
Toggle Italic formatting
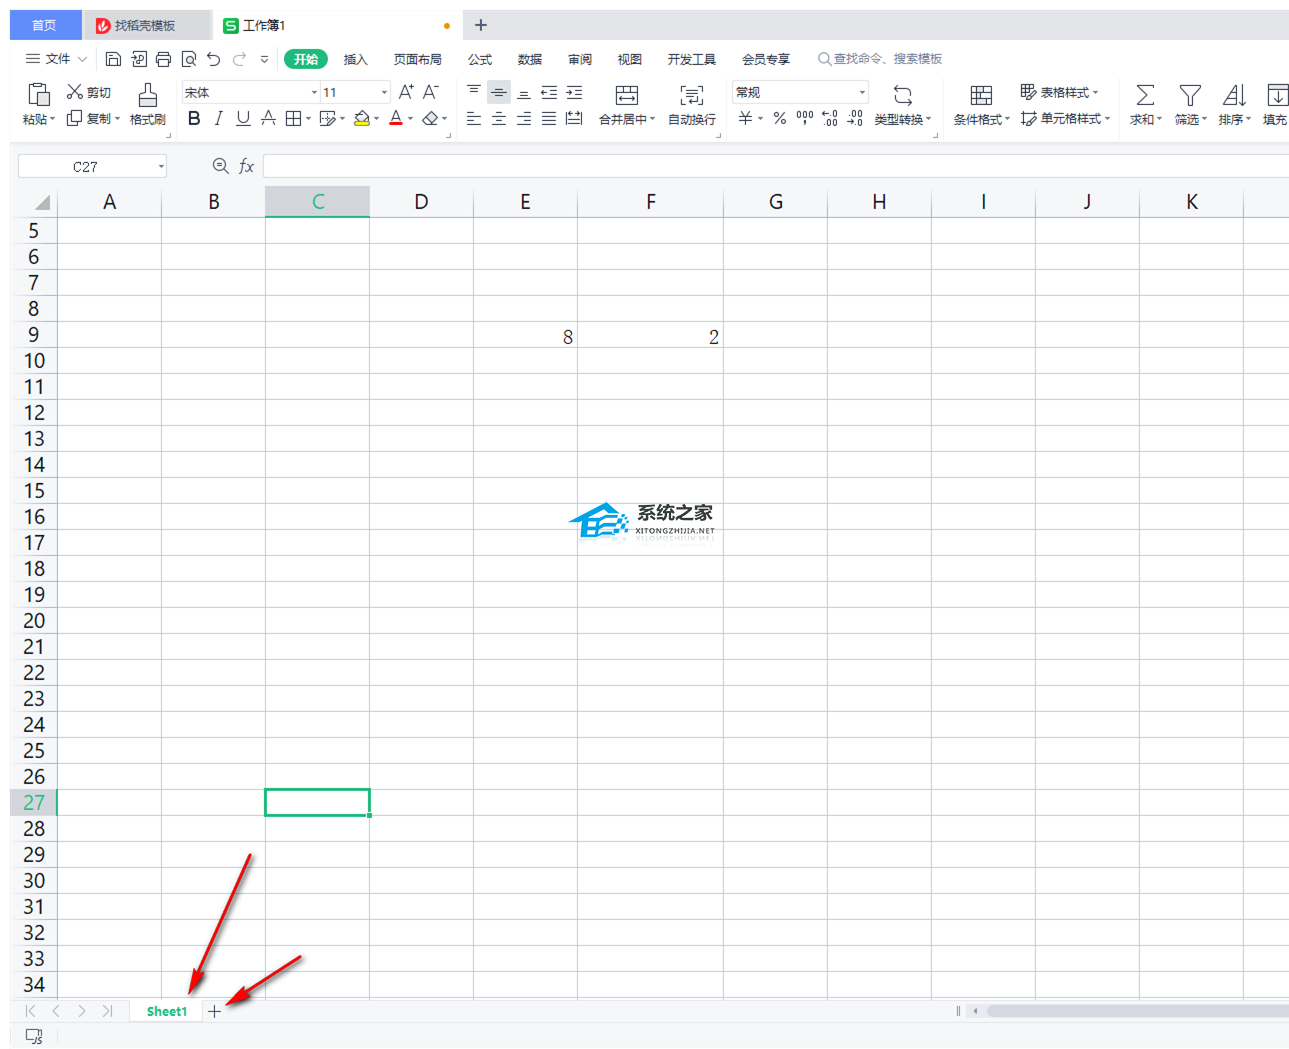tap(218, 119)
